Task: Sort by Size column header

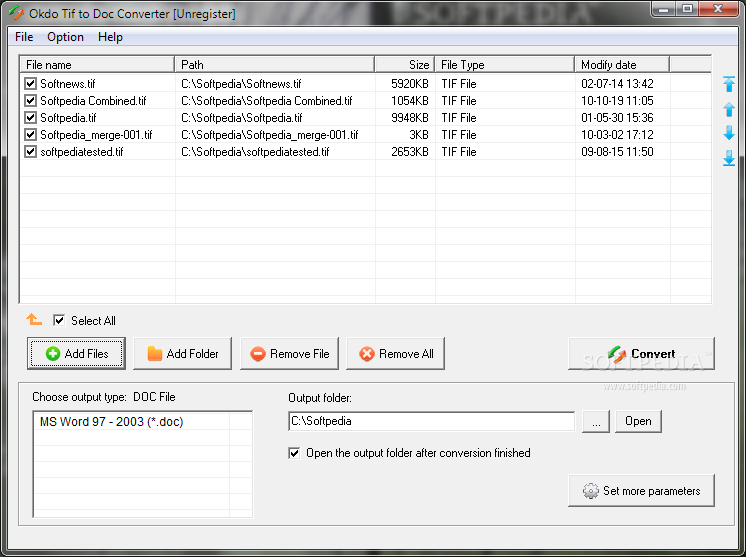Action: (x=404, y=65)
